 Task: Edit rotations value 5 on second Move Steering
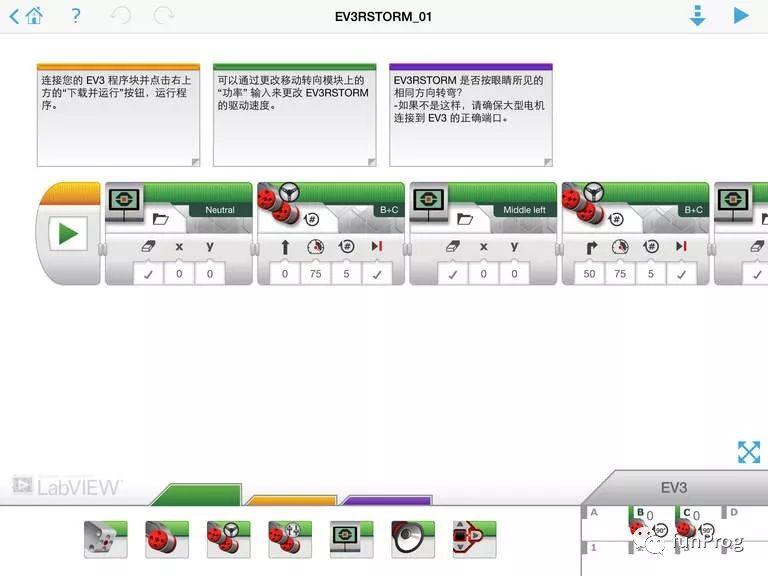(x=650, y=274)
